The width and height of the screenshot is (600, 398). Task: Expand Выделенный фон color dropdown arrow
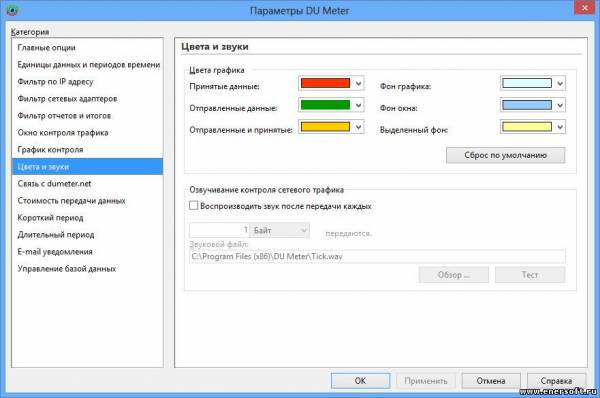click(560, 127)
